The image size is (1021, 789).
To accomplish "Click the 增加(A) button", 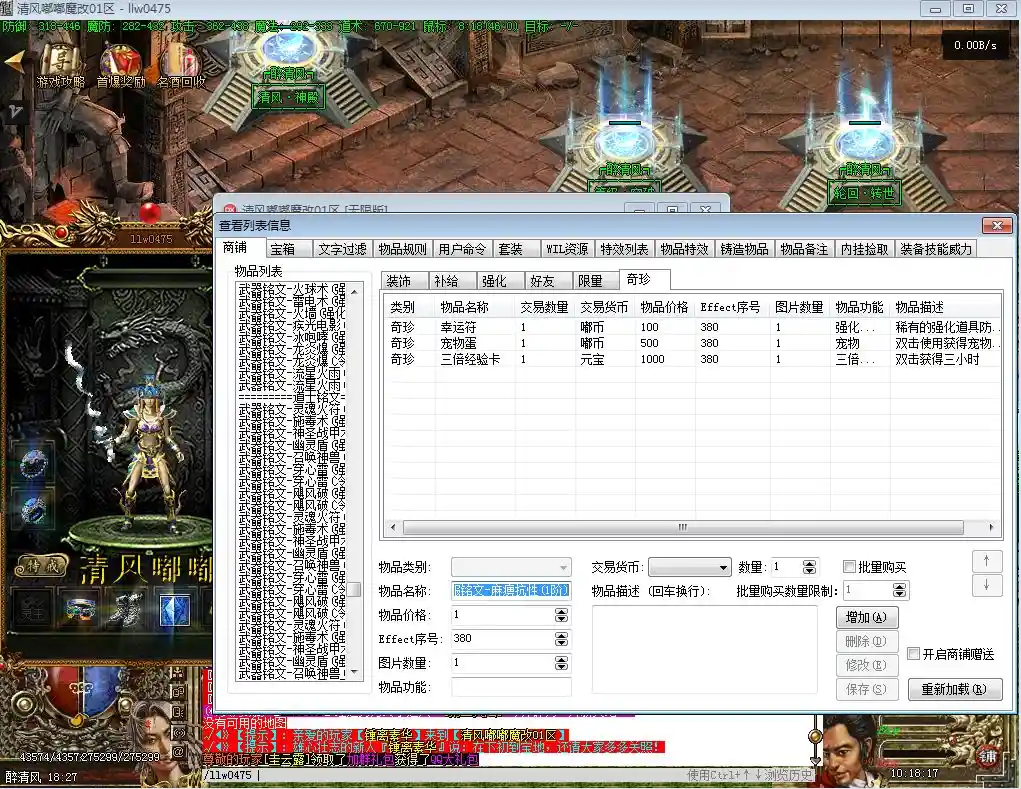I will point(867,617).
